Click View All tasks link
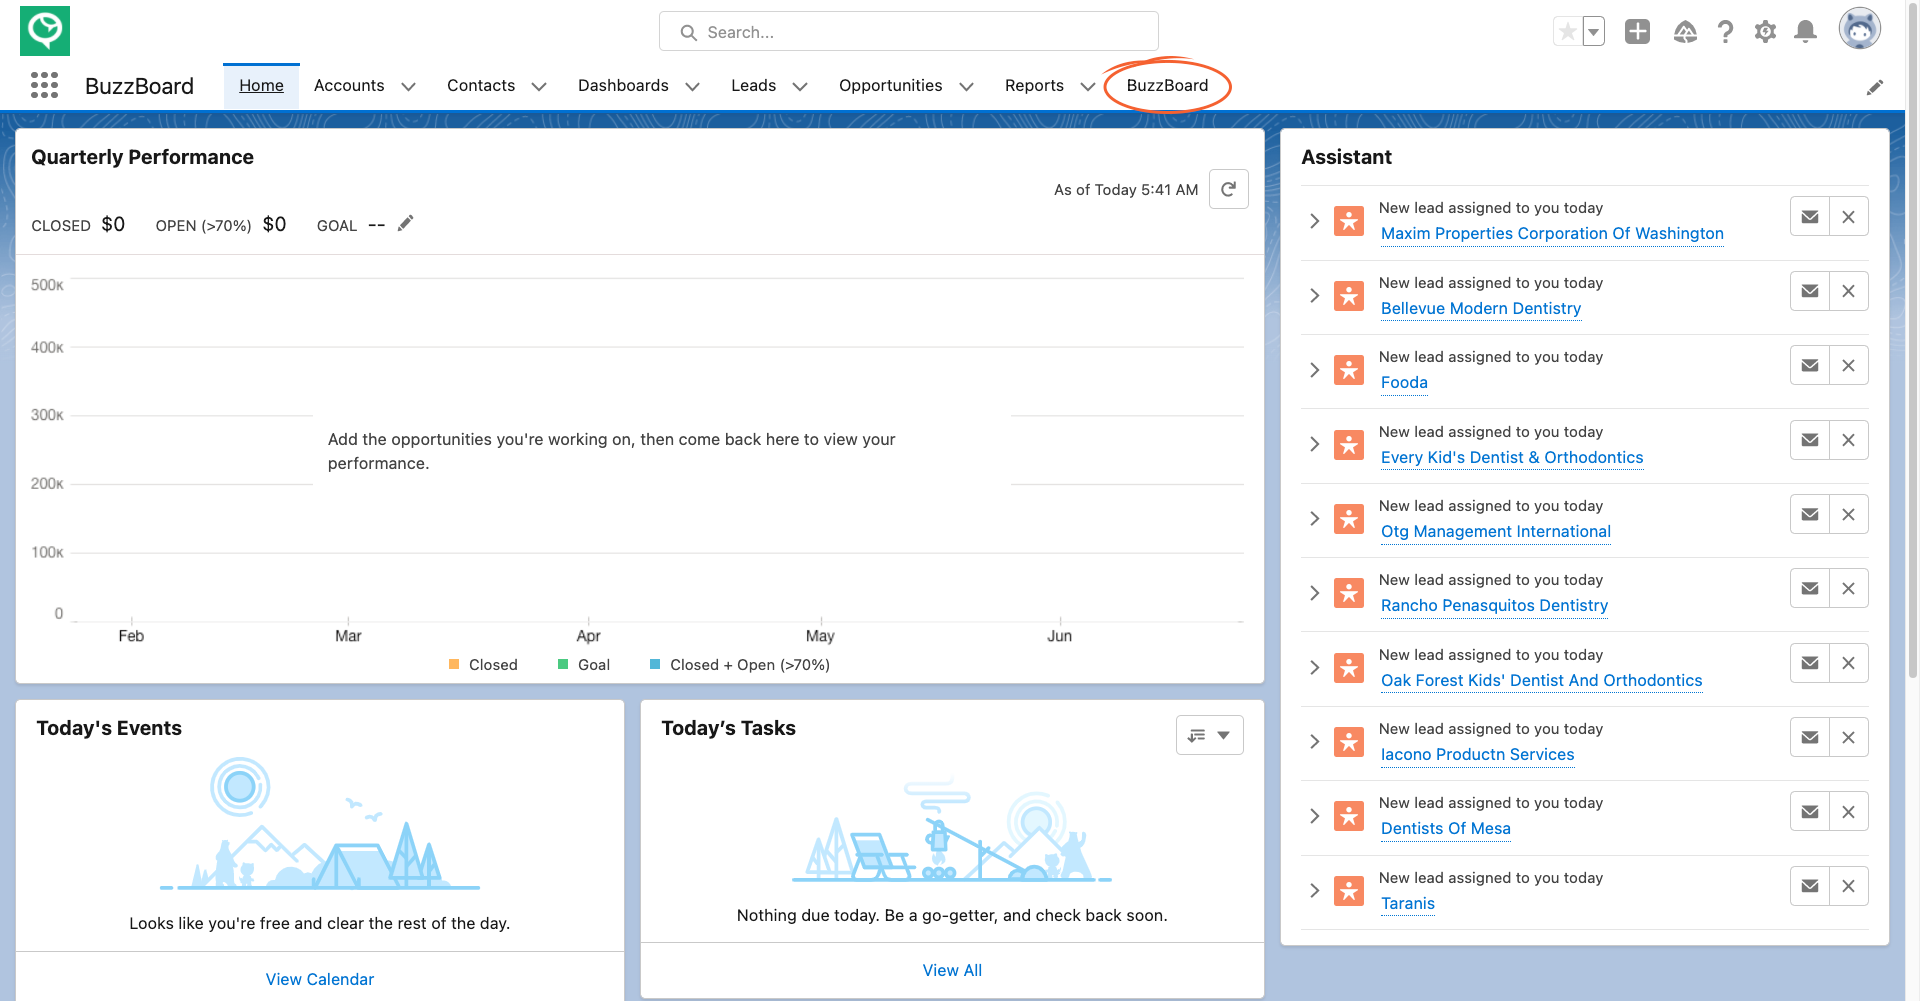The height and width of the screenshot is (1001, 1920). [952, 970]
